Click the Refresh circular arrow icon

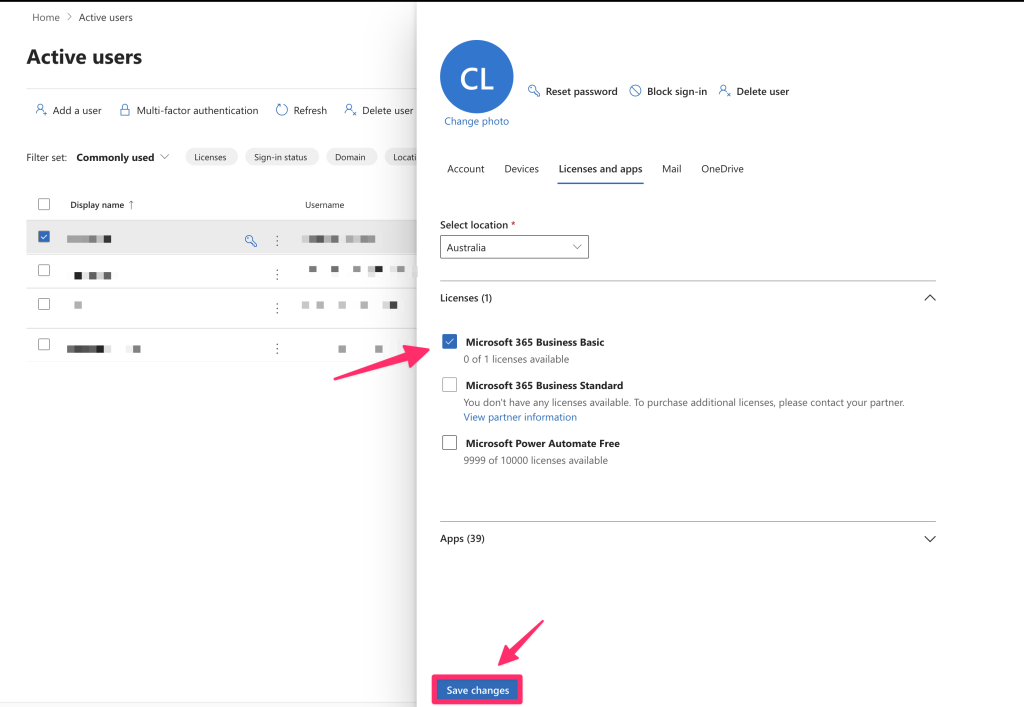[x=281, y=110]
